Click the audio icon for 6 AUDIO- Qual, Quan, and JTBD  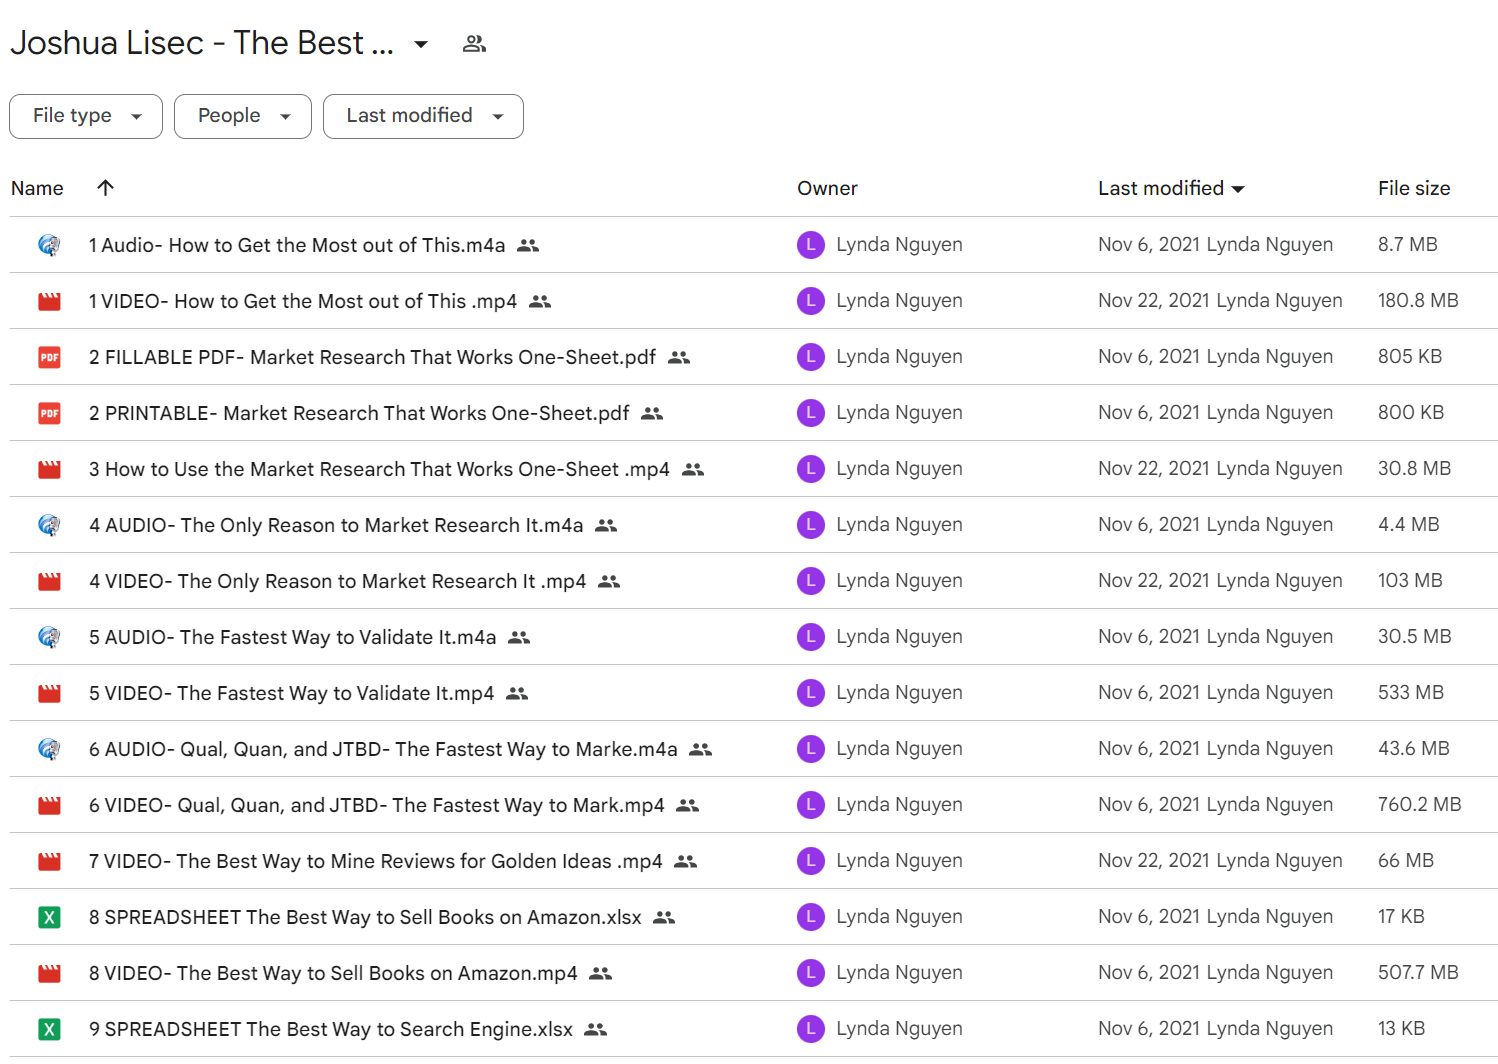tap(49, 749)
